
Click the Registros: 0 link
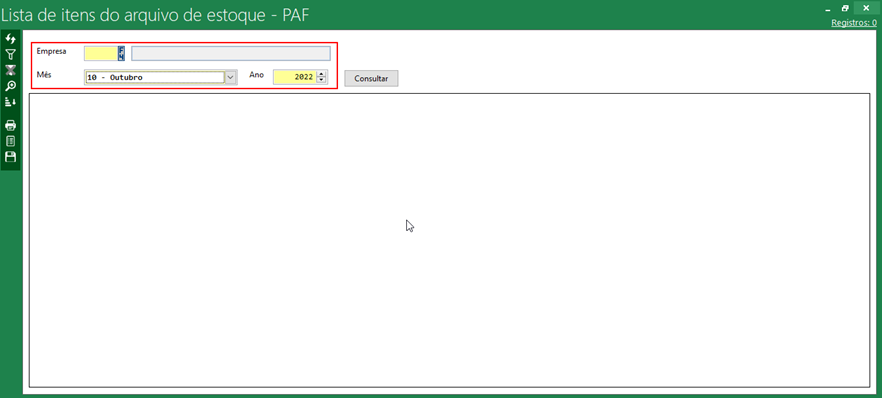(x=854, y=23)
